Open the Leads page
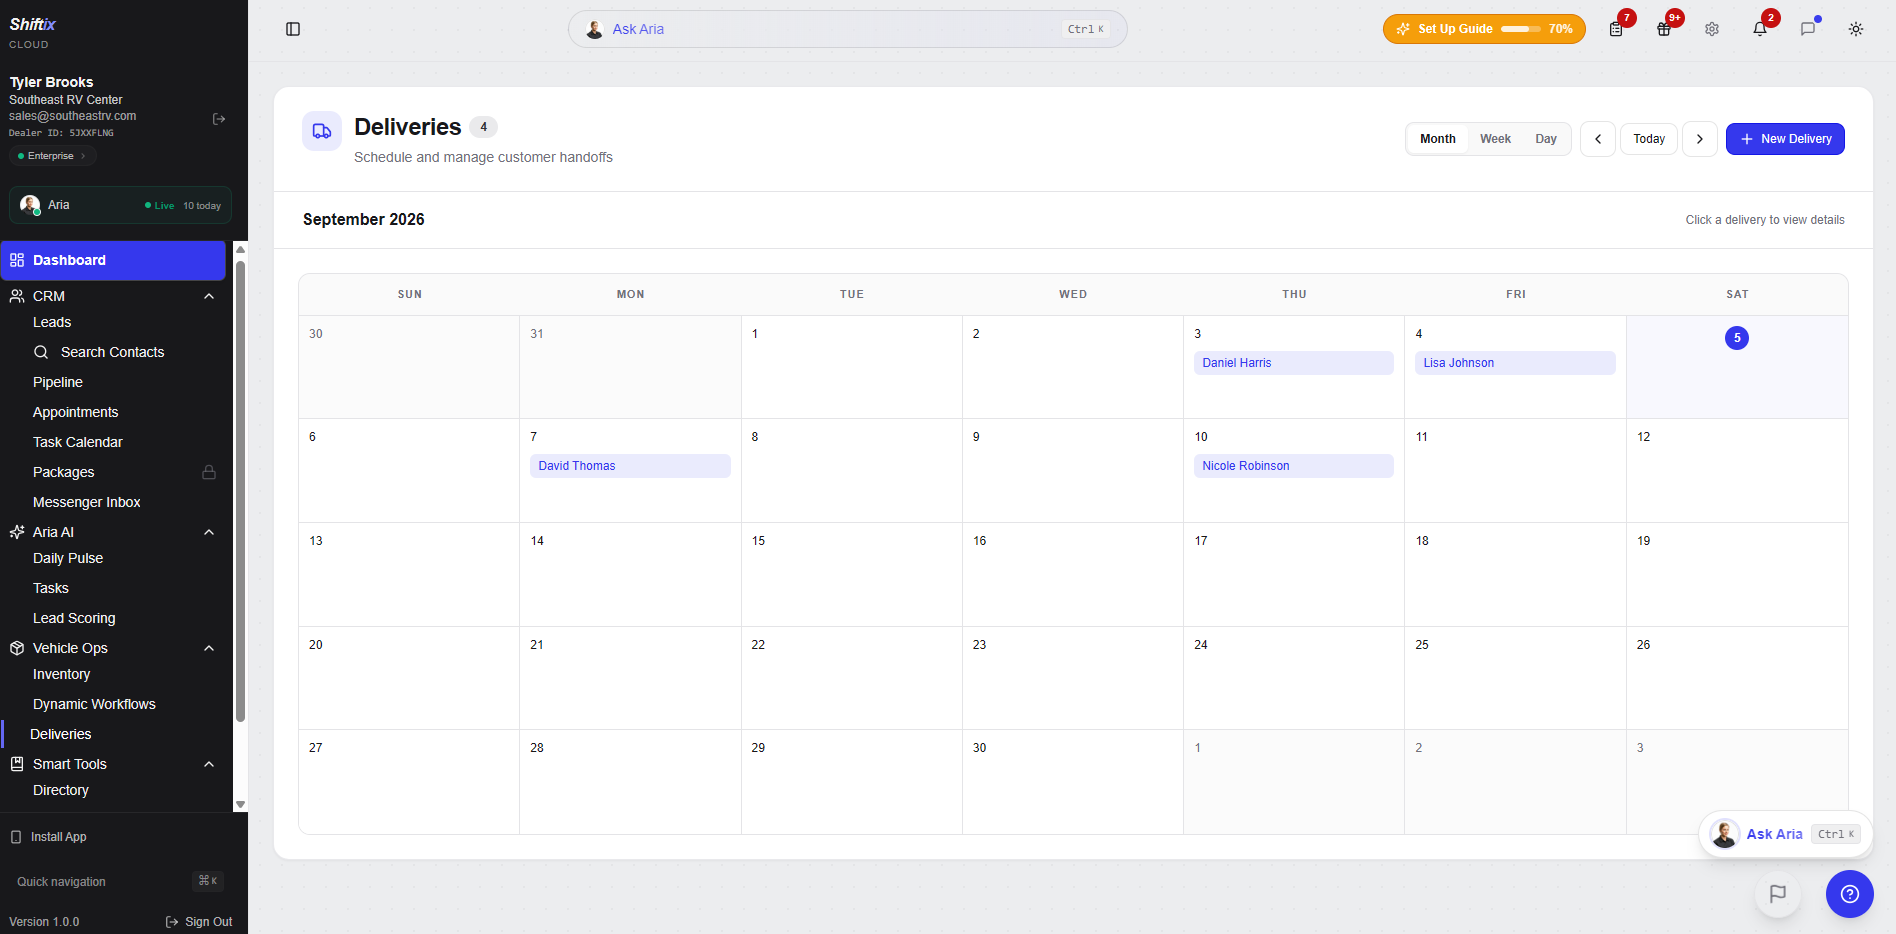Viewport: 1896px width, 934px height. 52,322
